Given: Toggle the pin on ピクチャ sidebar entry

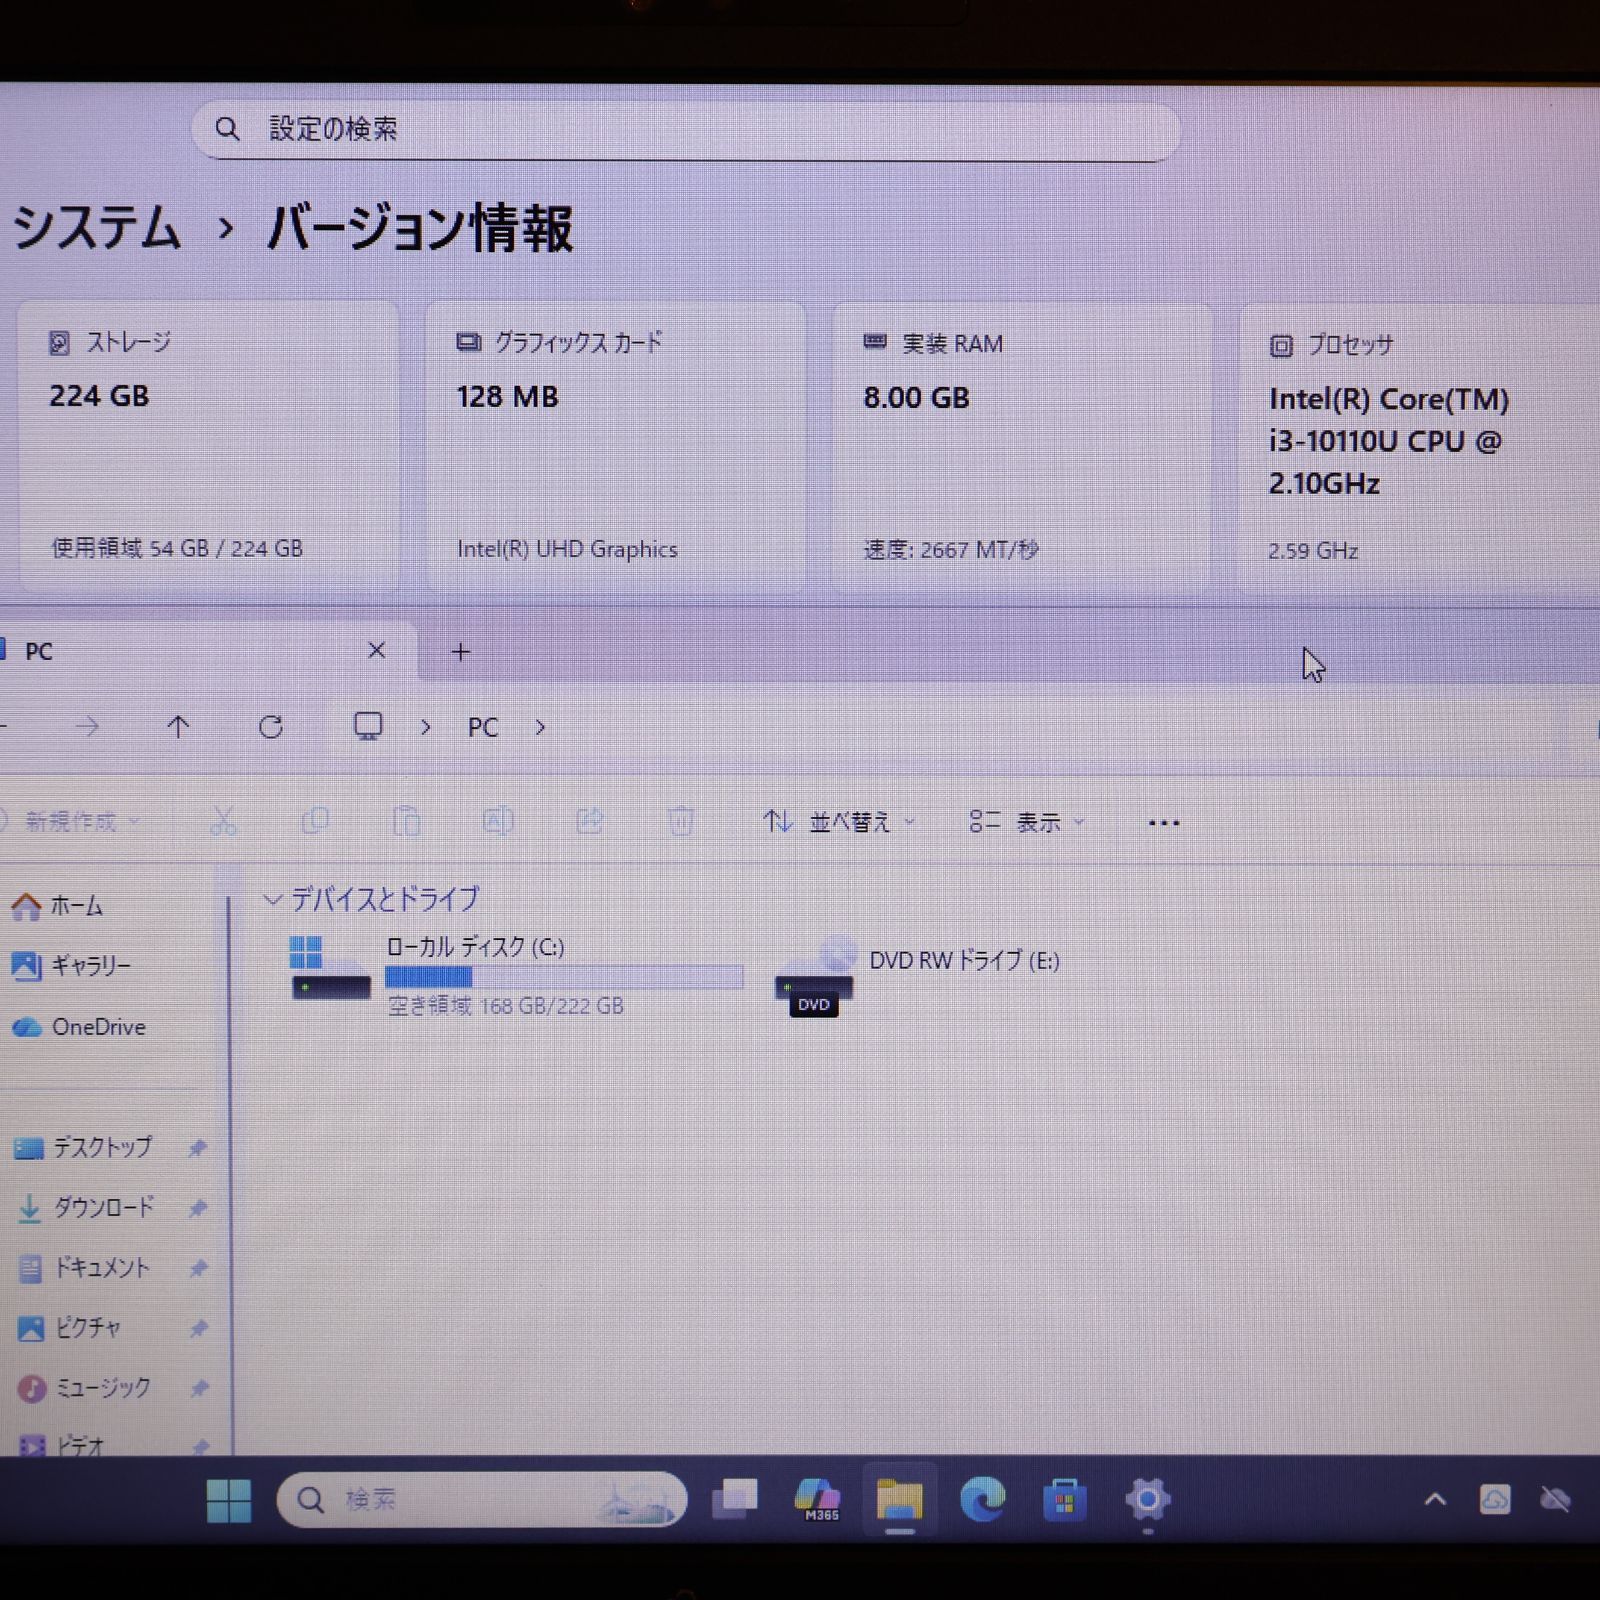Looking at the screenshot, I should coord(197,1328).
